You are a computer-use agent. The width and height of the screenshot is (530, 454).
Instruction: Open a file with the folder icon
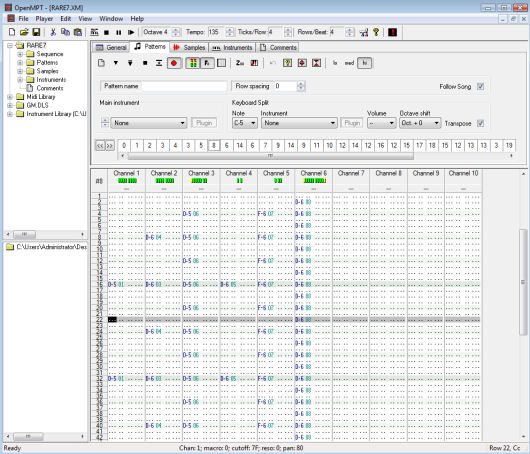point(24,32)
